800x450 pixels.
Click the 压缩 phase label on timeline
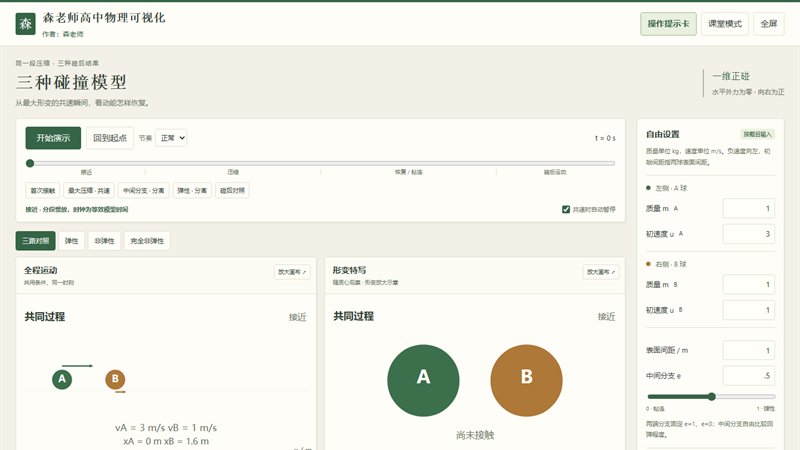(x=233, y=172)
